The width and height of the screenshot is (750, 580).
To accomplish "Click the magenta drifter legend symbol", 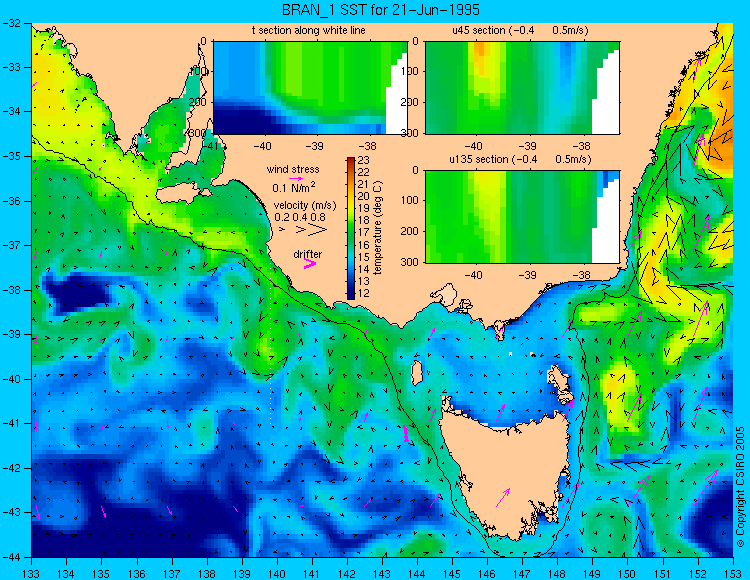I will pos(310,264).
